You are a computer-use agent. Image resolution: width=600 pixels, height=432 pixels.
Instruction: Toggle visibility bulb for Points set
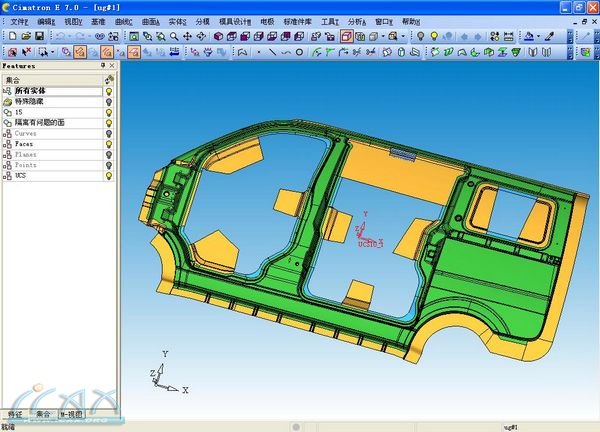[109, 165]
